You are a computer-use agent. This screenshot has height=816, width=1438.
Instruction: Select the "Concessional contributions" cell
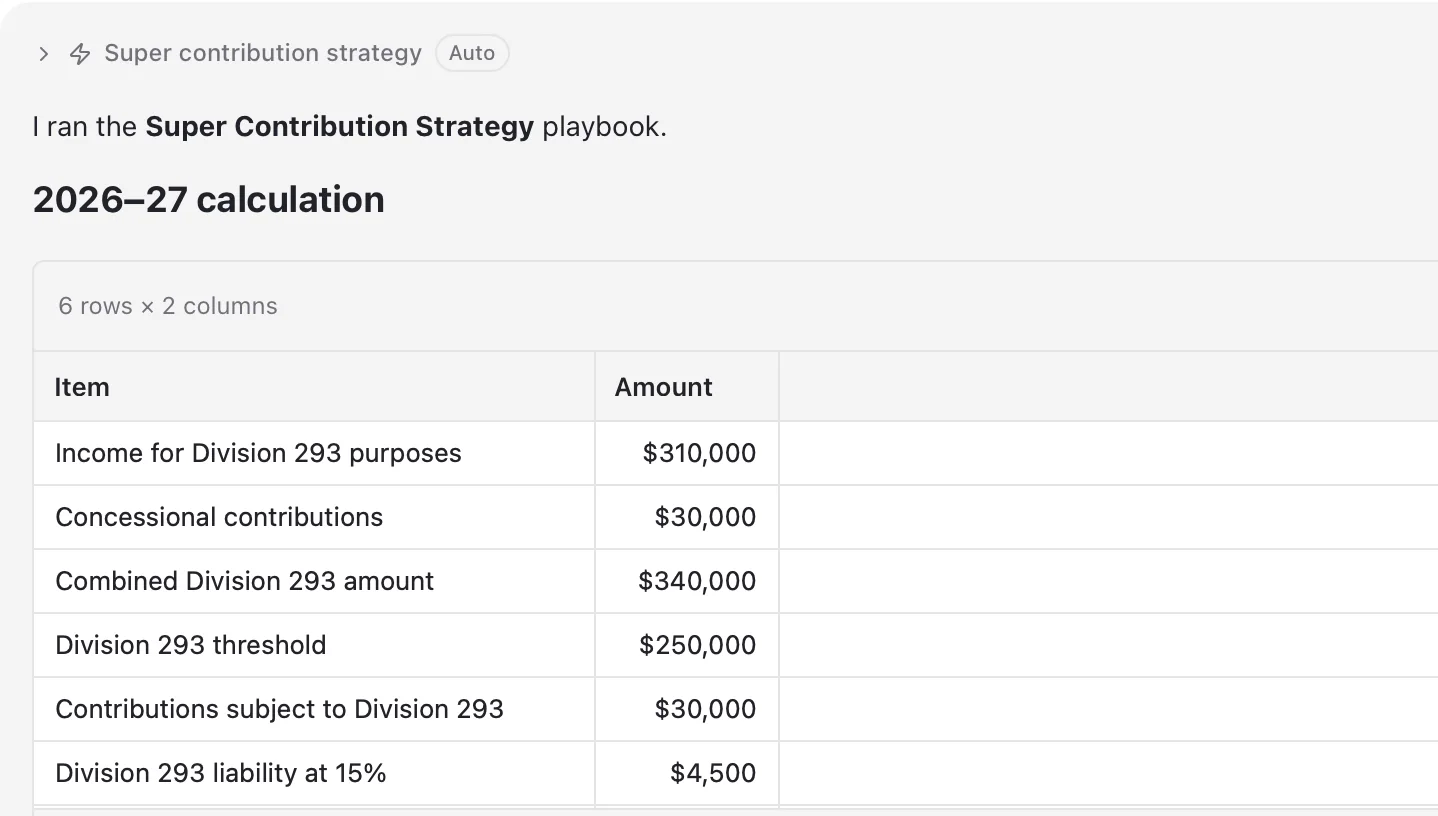(314, 517)
